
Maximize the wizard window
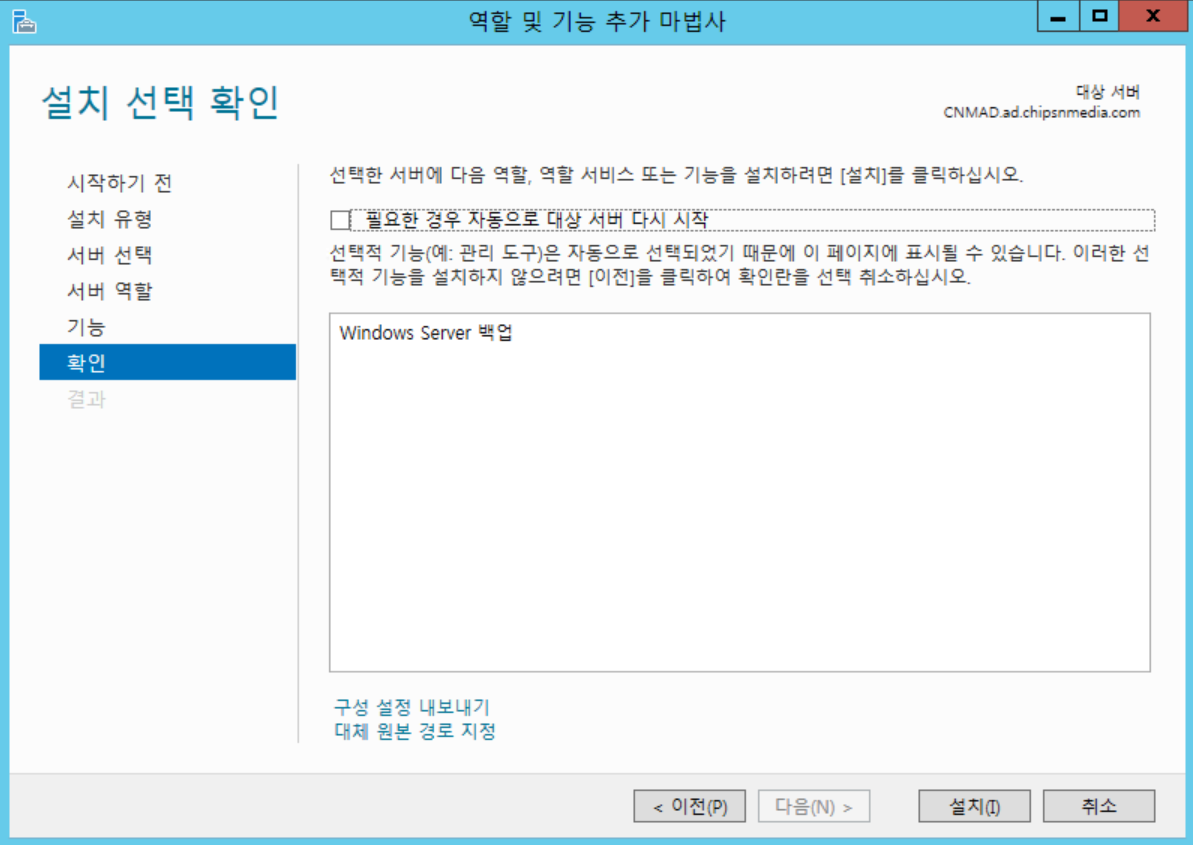point(1099,16)
